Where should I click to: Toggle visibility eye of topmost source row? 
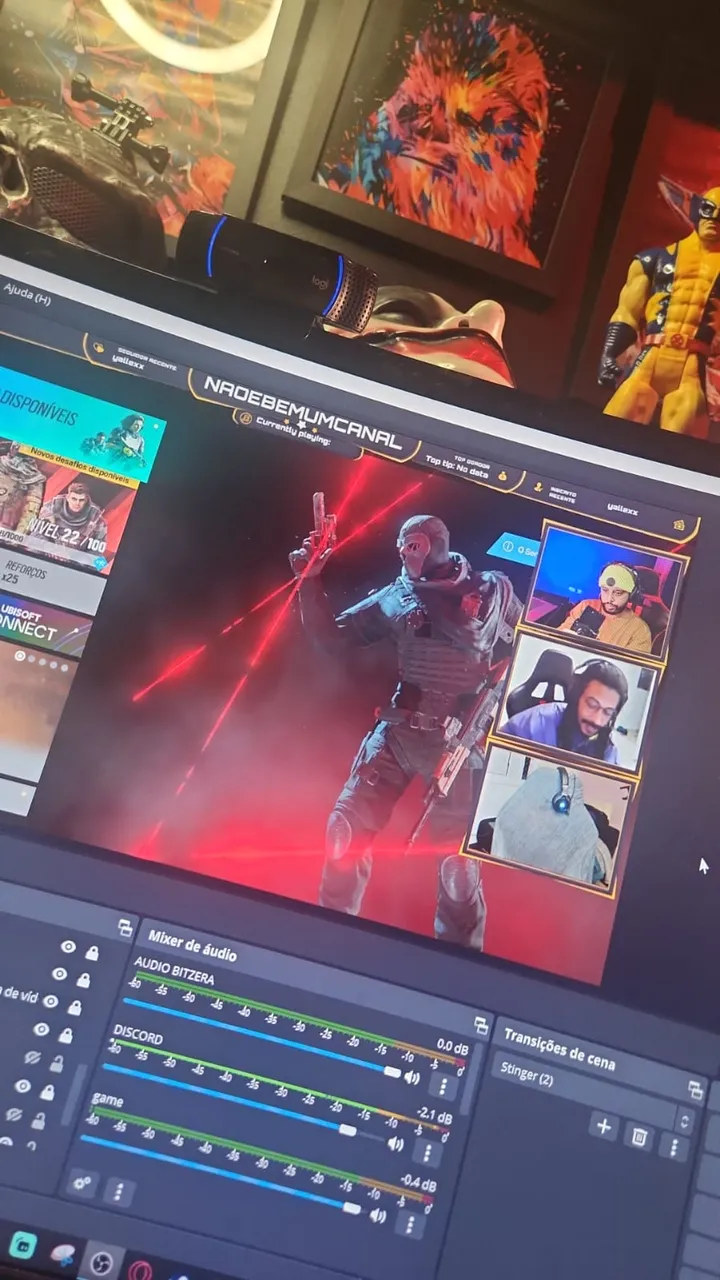click(x=68, y=946)
